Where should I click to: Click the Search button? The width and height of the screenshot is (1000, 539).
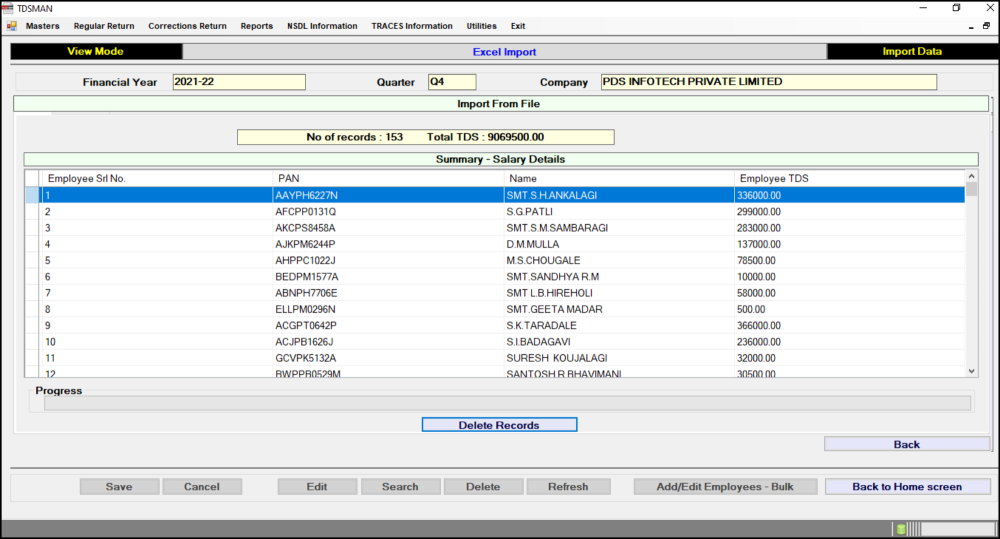coord(401,487)
